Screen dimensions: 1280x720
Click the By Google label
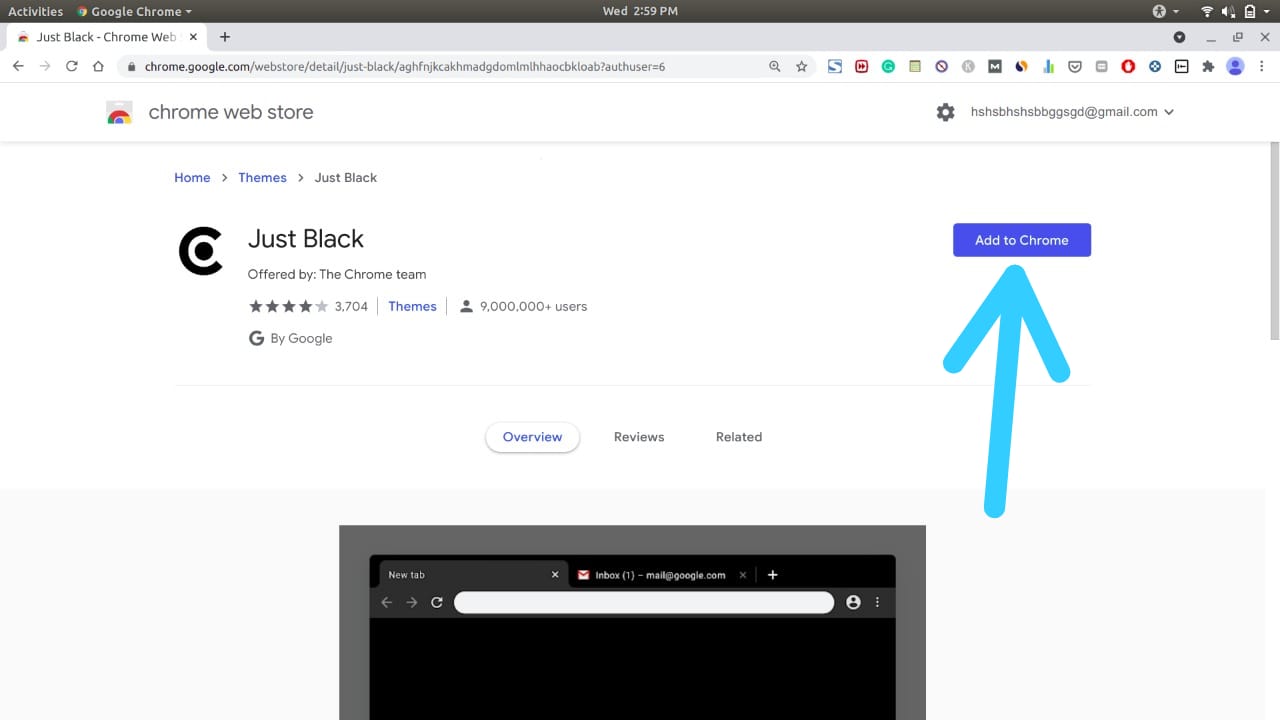[301, 339]
